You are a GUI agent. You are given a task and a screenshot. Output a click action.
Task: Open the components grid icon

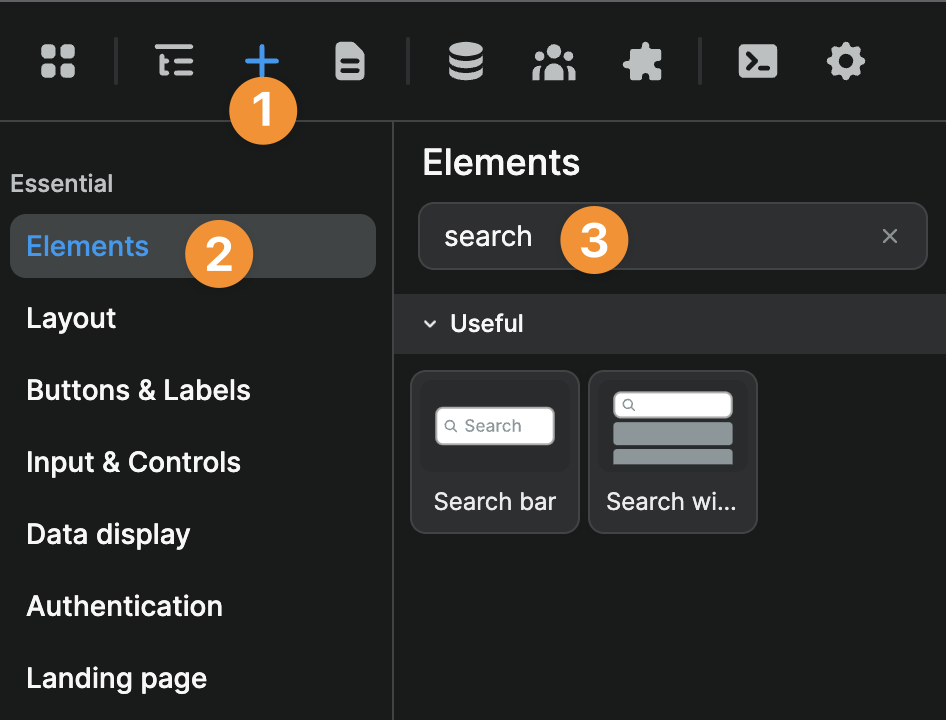(x=57, y=61)
